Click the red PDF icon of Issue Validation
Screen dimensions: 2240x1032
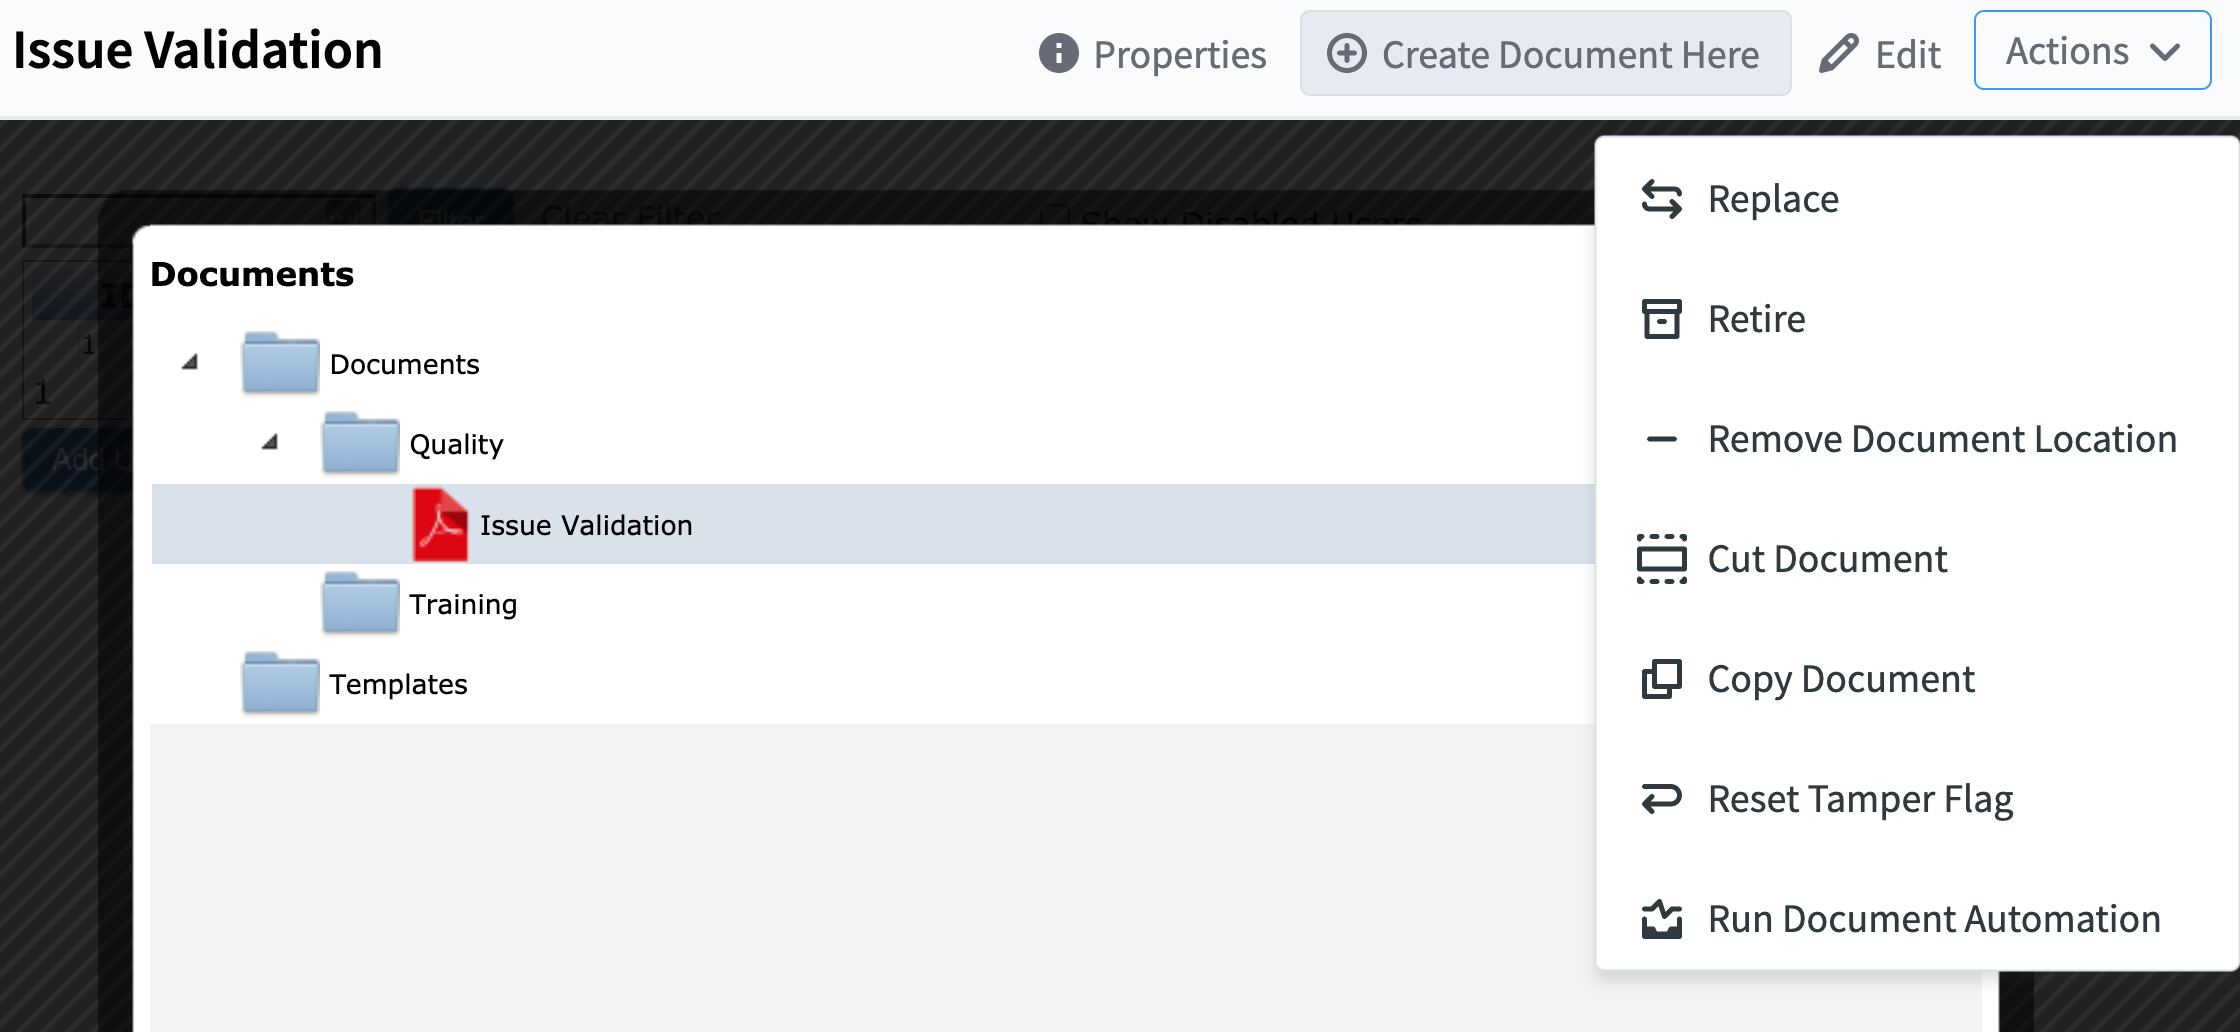[x=440, y=524]
